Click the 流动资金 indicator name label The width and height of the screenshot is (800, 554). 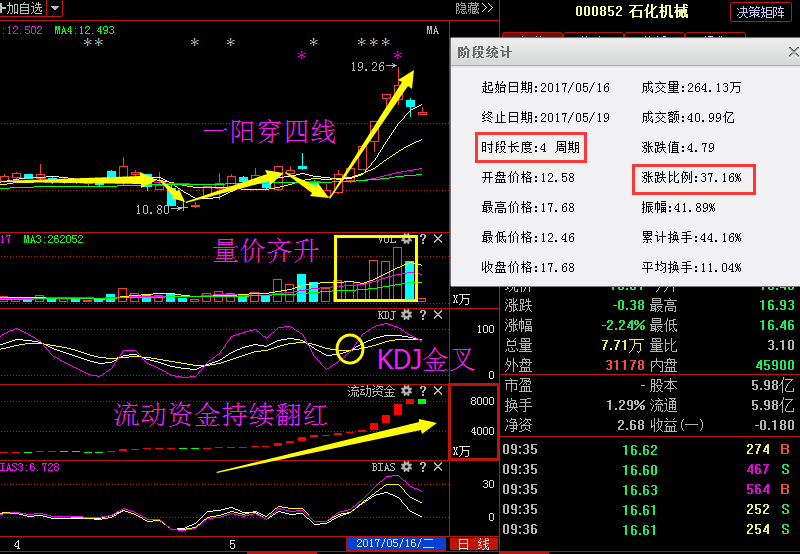(371, 391)
